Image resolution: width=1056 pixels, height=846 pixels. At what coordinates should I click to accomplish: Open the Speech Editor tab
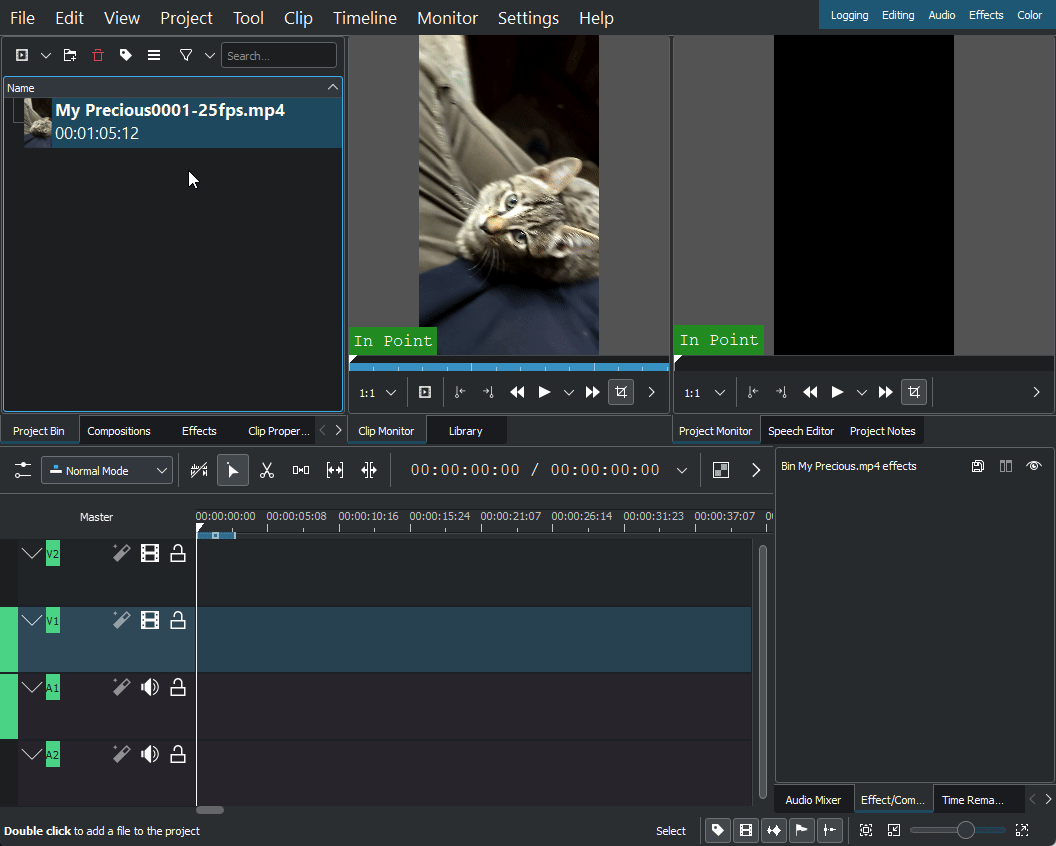coord(801,431)
